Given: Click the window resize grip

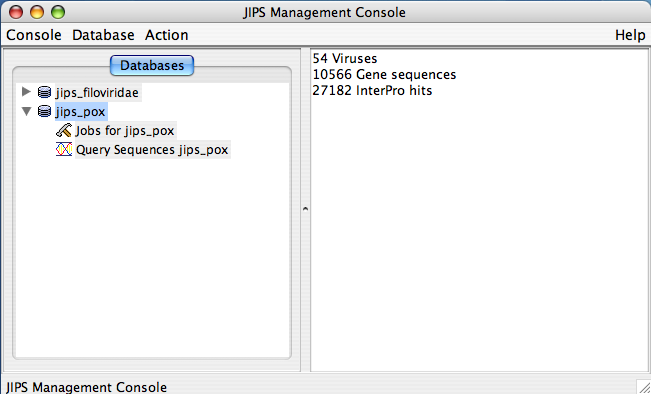Looking at the screenshot, I should (644, 387).
